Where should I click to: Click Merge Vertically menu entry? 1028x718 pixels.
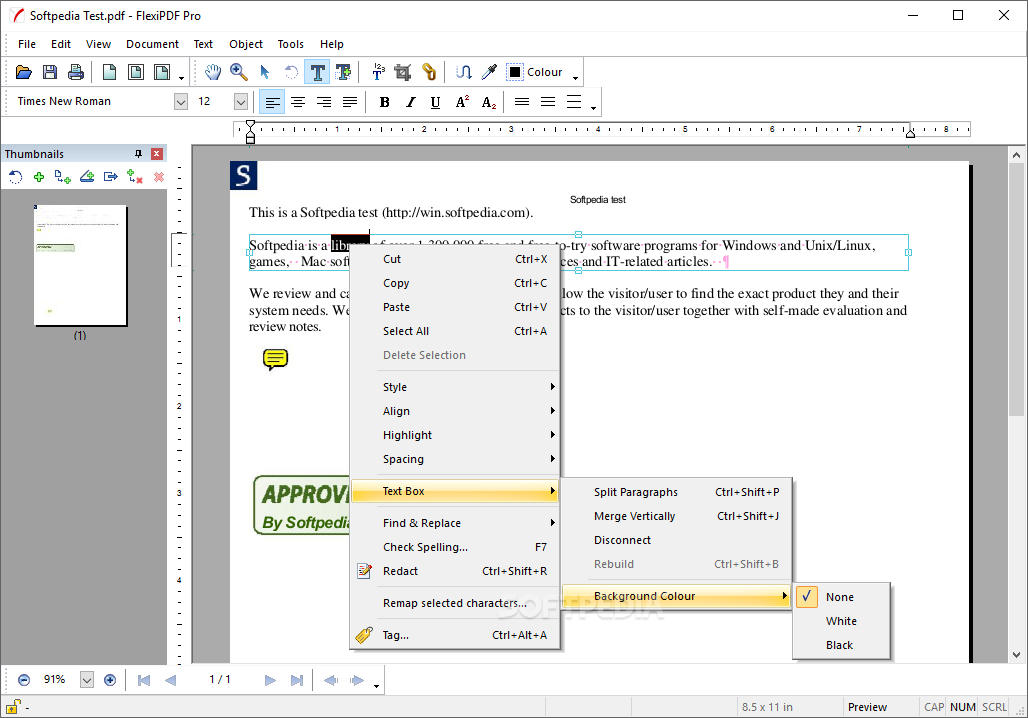(x=677, y=516)
